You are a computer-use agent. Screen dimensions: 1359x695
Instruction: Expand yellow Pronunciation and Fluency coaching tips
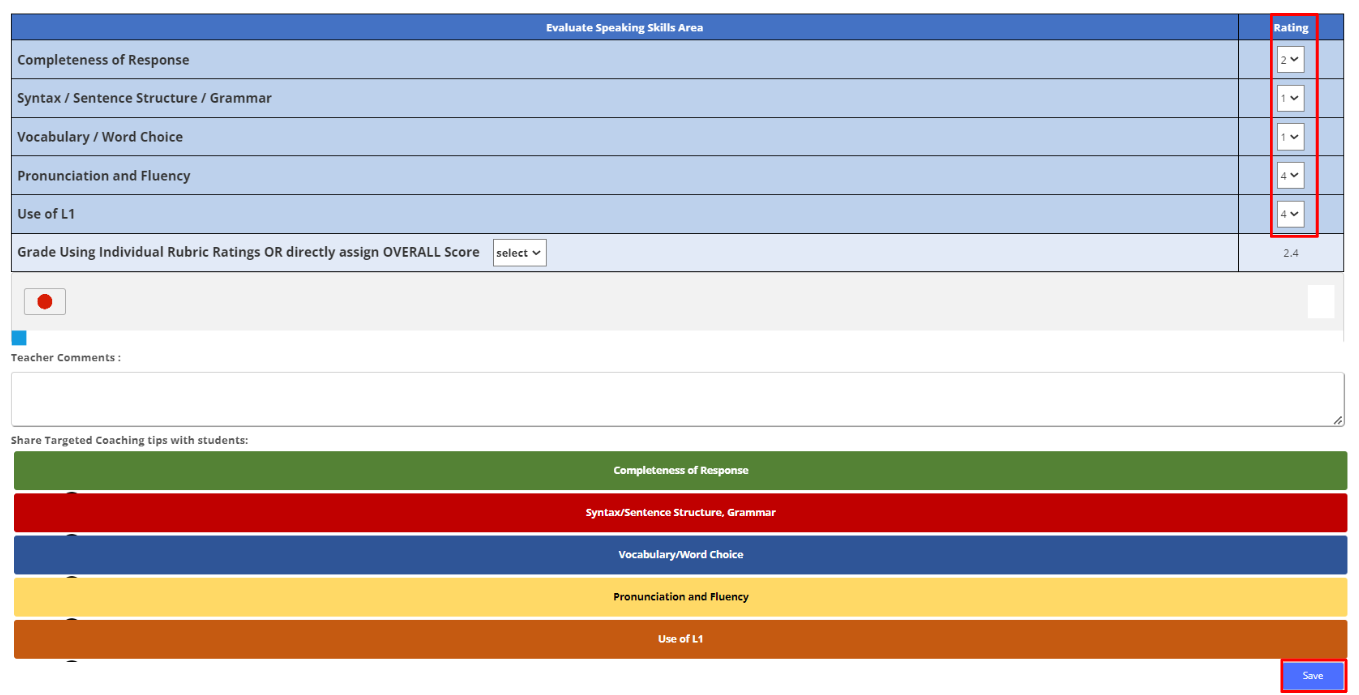[680, 596]
